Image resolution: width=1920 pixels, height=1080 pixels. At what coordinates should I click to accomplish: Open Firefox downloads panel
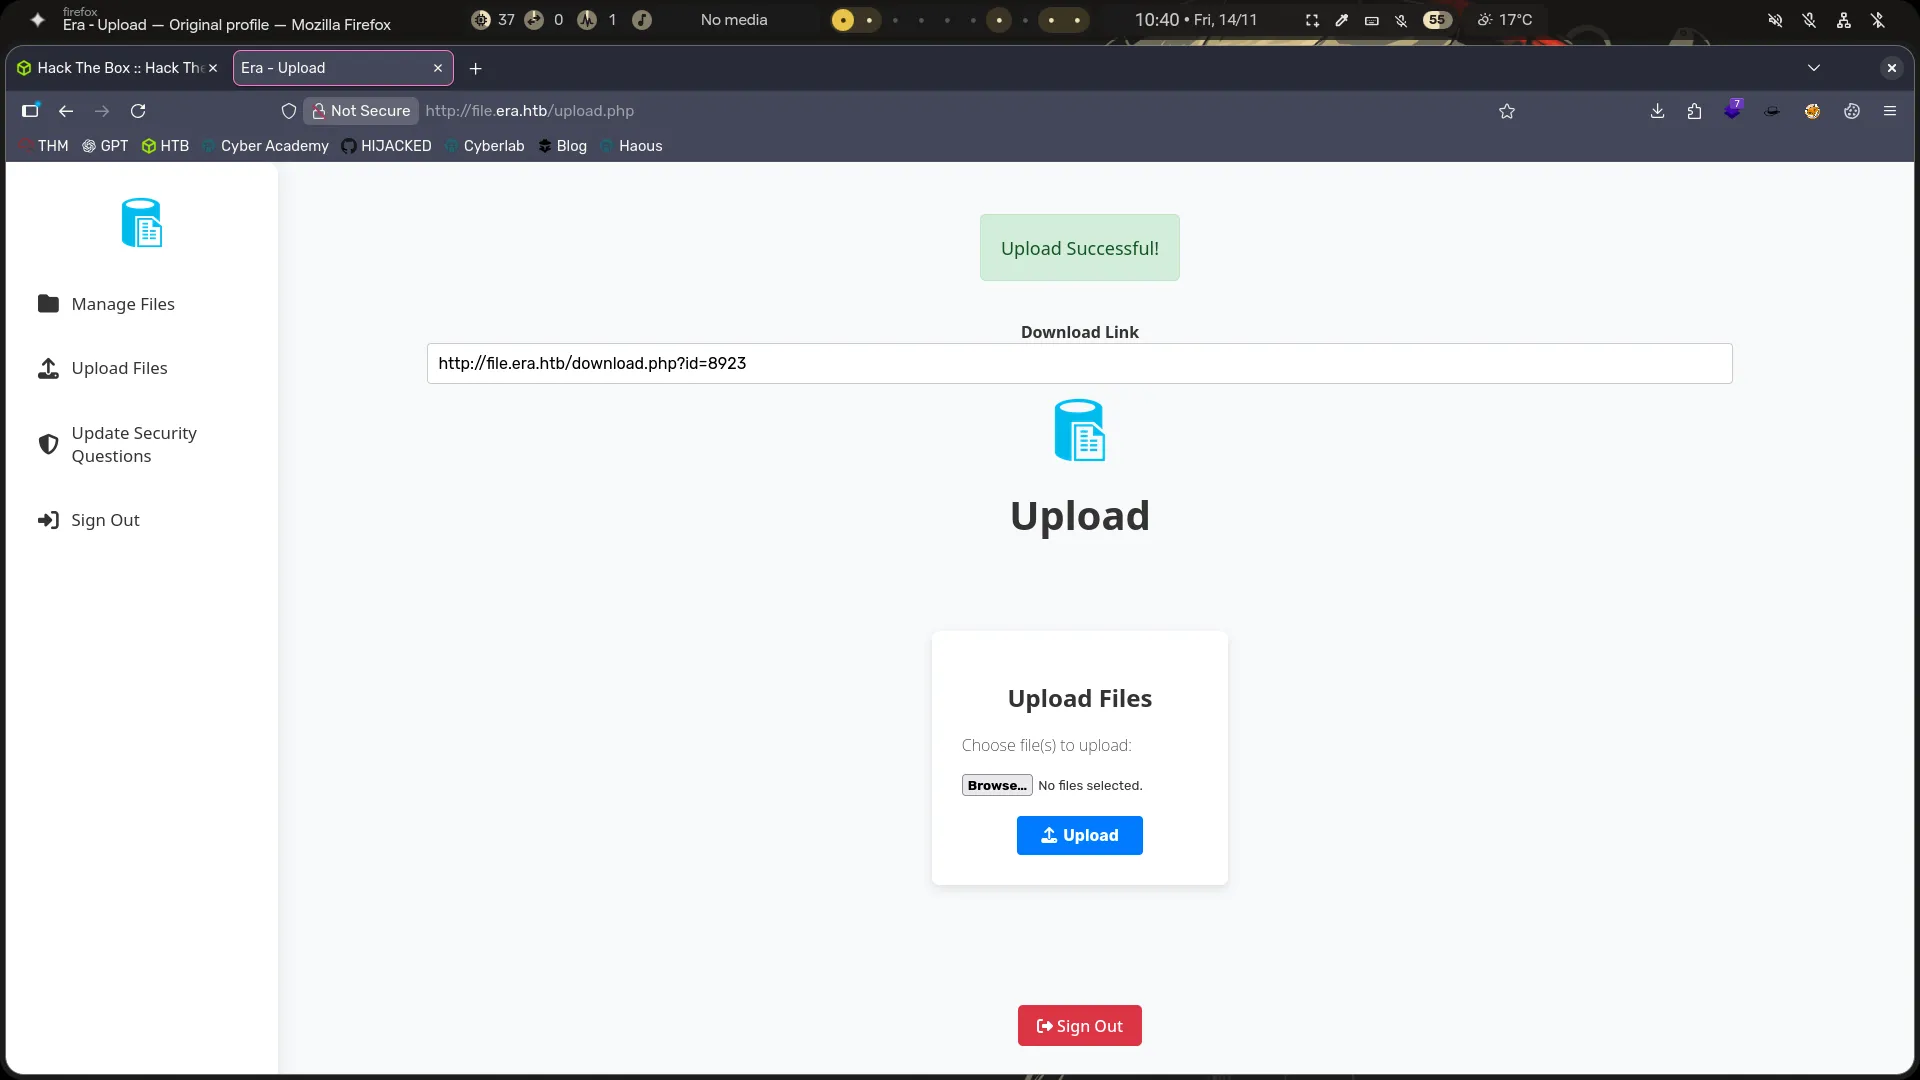tap(1657, 111)
